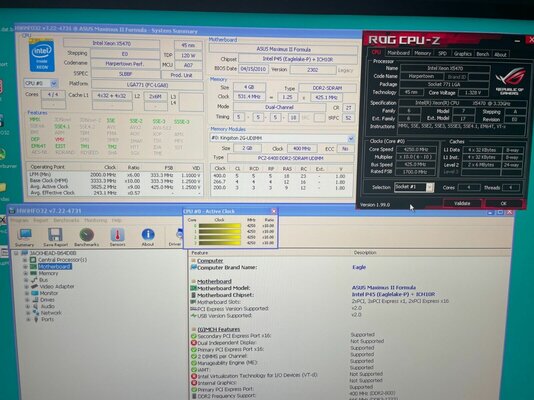Switch to CPU-Z Bench tab
The height and width of the screenshot is (400, 534).
483,54
